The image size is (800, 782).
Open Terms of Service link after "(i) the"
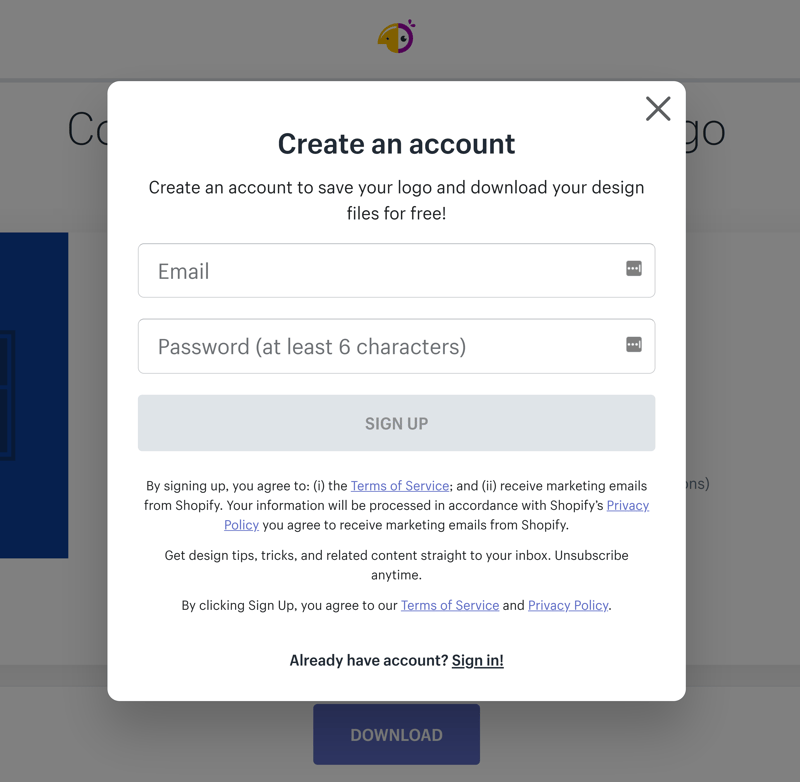(x=399, y=486)
